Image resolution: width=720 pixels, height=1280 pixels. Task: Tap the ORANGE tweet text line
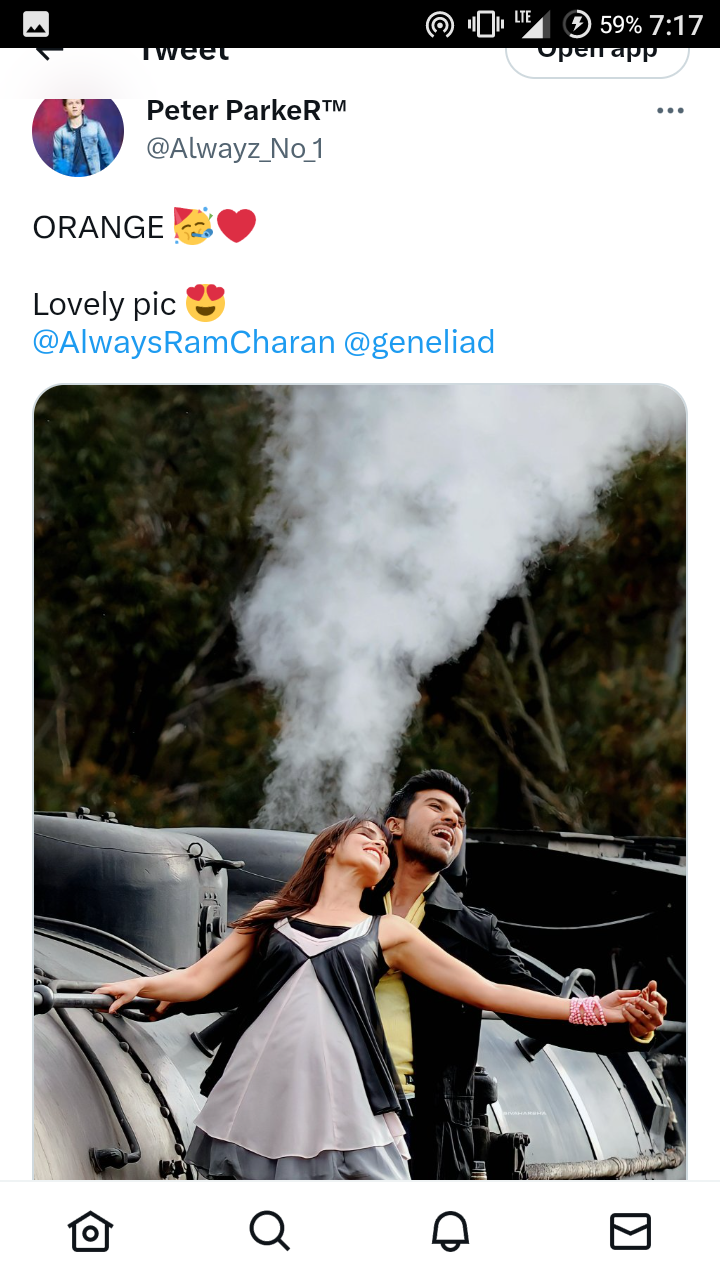click(x=145, y=227)
